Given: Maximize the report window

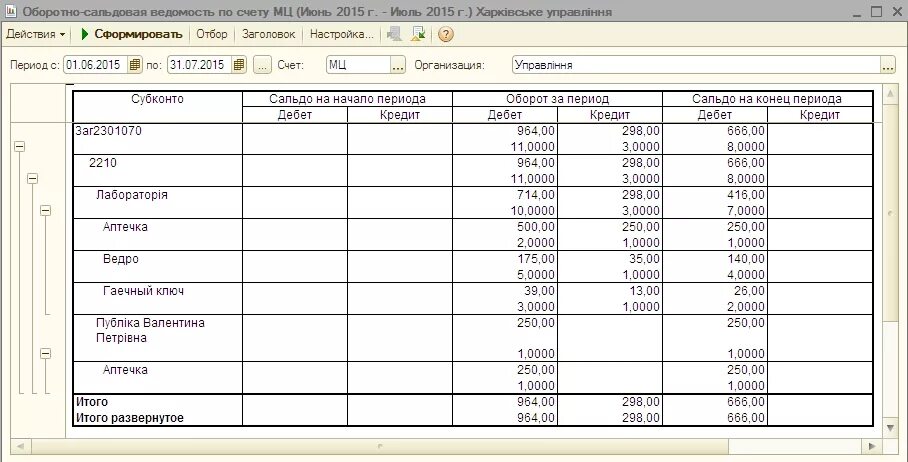Looking at the screenshot, I should [x=876, y=11].
